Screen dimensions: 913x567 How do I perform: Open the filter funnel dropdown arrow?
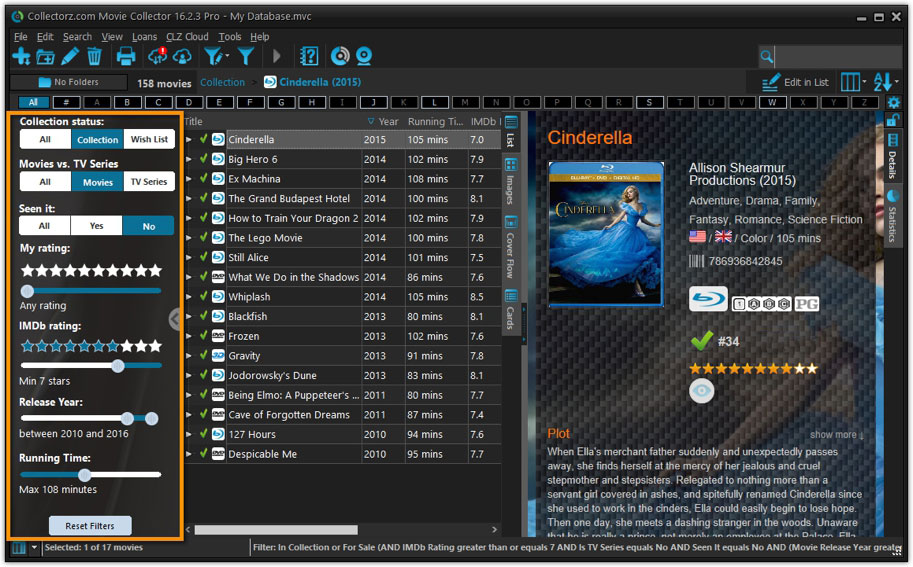click(227, 56)
